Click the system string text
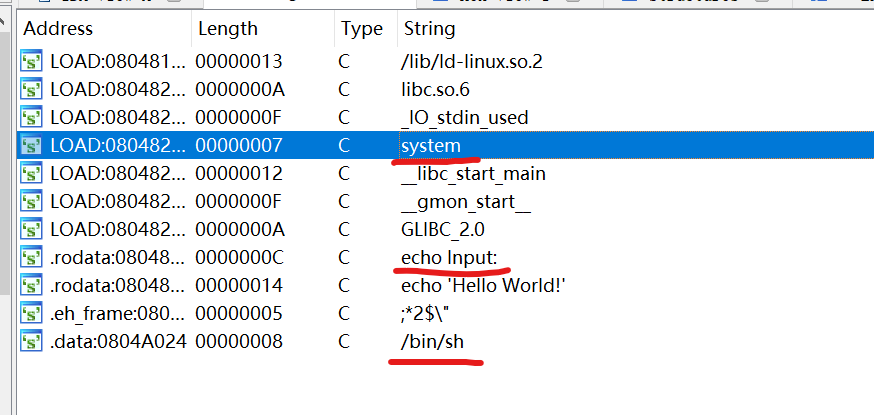 (431, 146)
